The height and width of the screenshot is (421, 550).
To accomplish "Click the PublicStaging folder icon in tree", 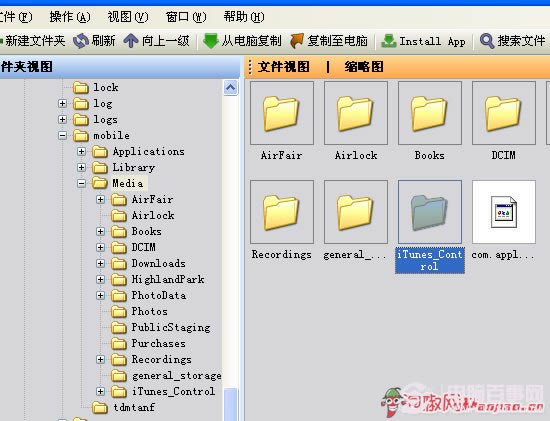I will [119, 327].
